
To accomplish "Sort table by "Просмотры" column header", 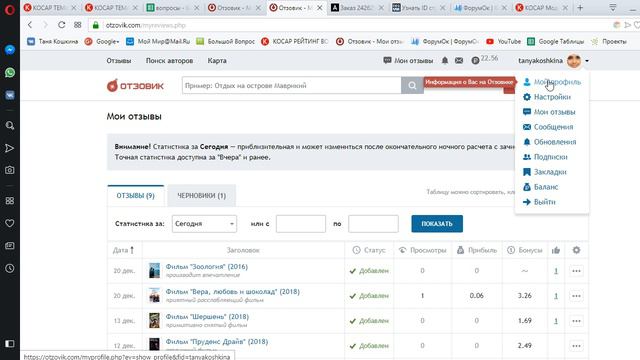I will coord(422,250).
